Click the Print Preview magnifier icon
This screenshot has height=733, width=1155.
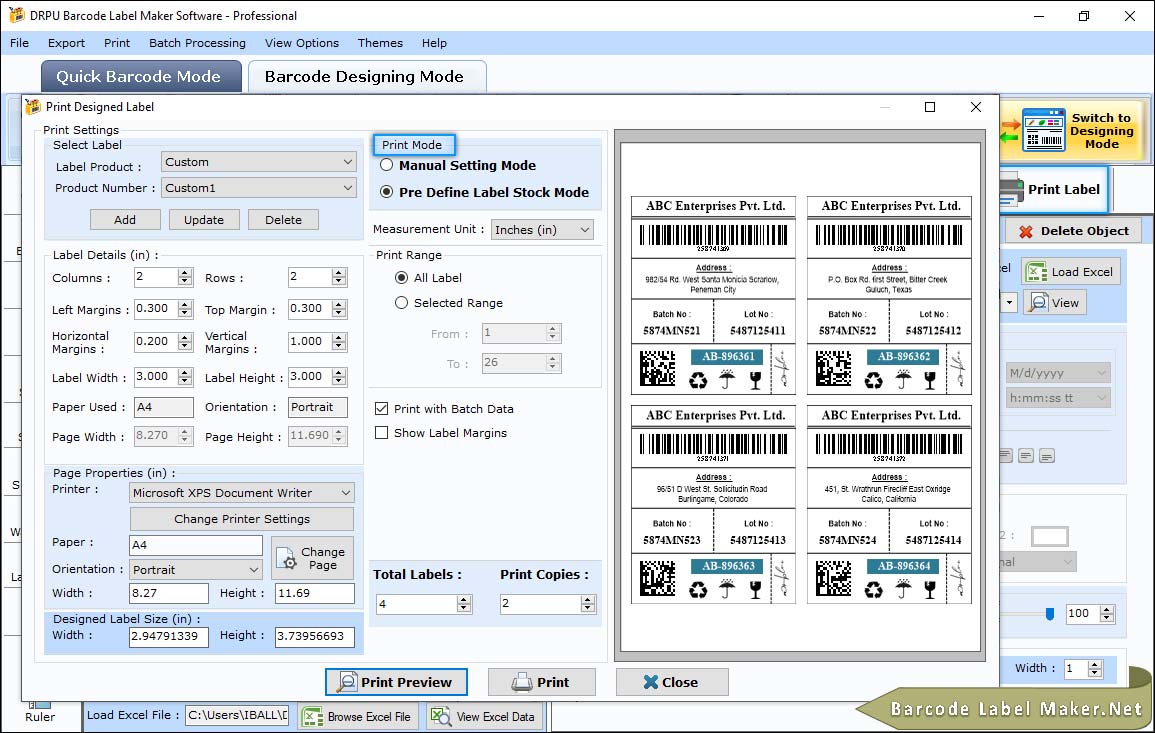click(x=346, y=682)
